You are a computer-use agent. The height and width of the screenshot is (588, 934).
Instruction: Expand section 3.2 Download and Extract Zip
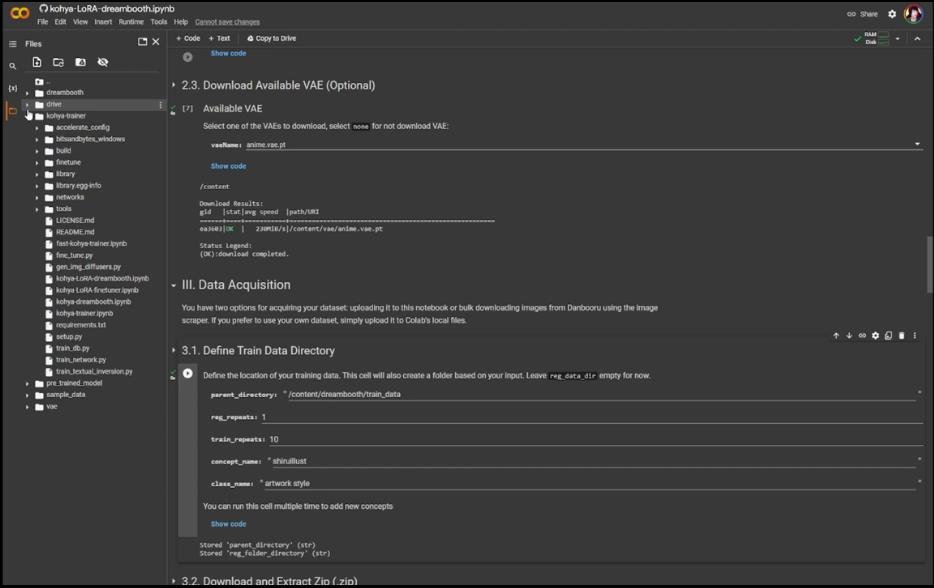tap(174, 580)
